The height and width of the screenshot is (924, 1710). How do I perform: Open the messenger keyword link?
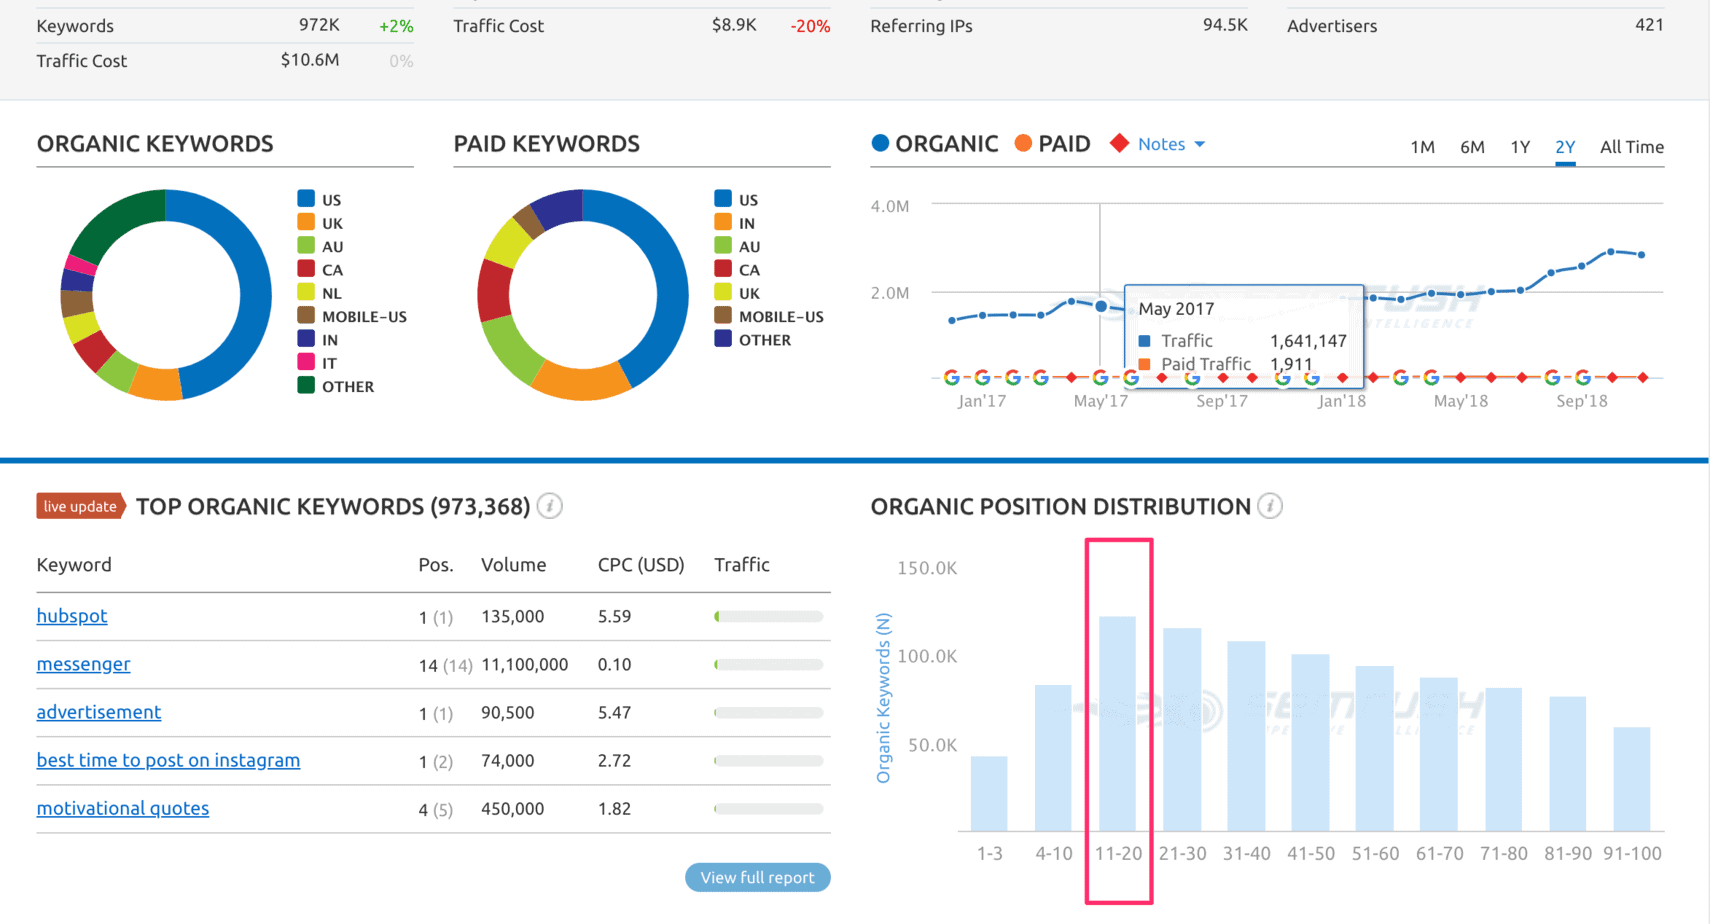[83, 664]
